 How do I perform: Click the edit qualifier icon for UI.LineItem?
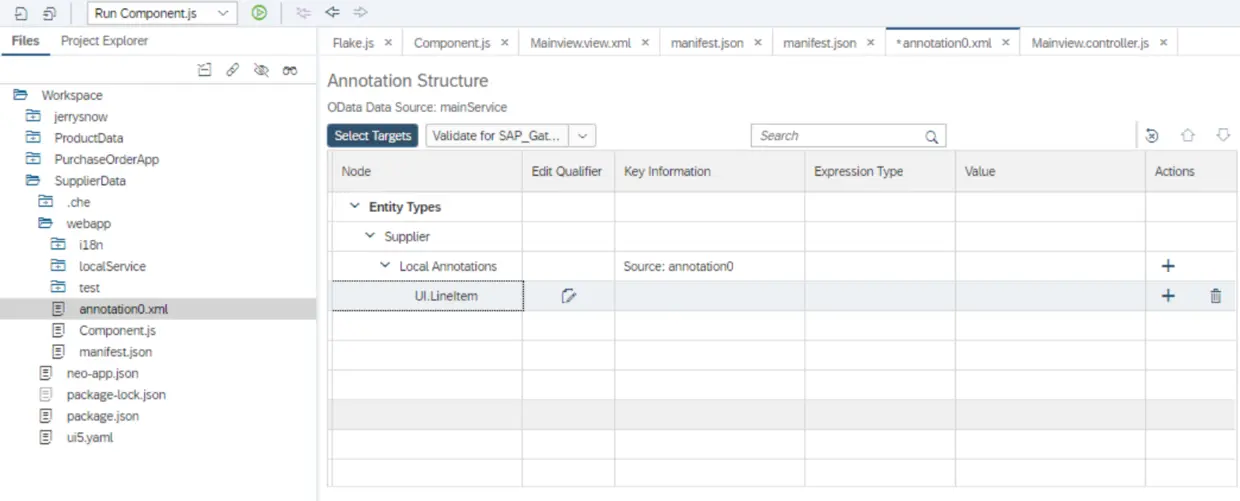(569, 296)
